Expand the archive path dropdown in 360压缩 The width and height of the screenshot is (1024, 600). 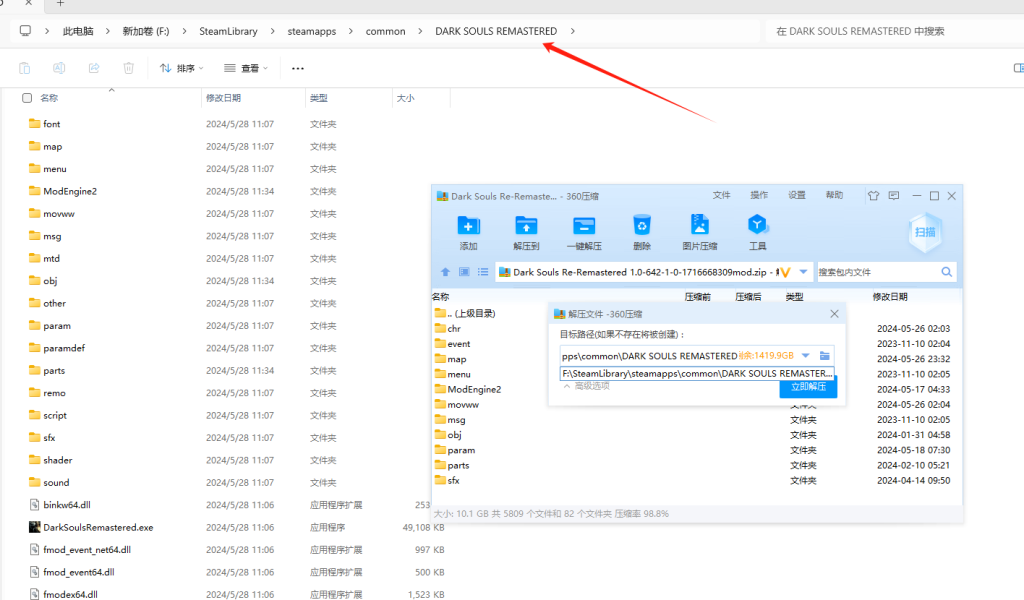pos(803,272)
